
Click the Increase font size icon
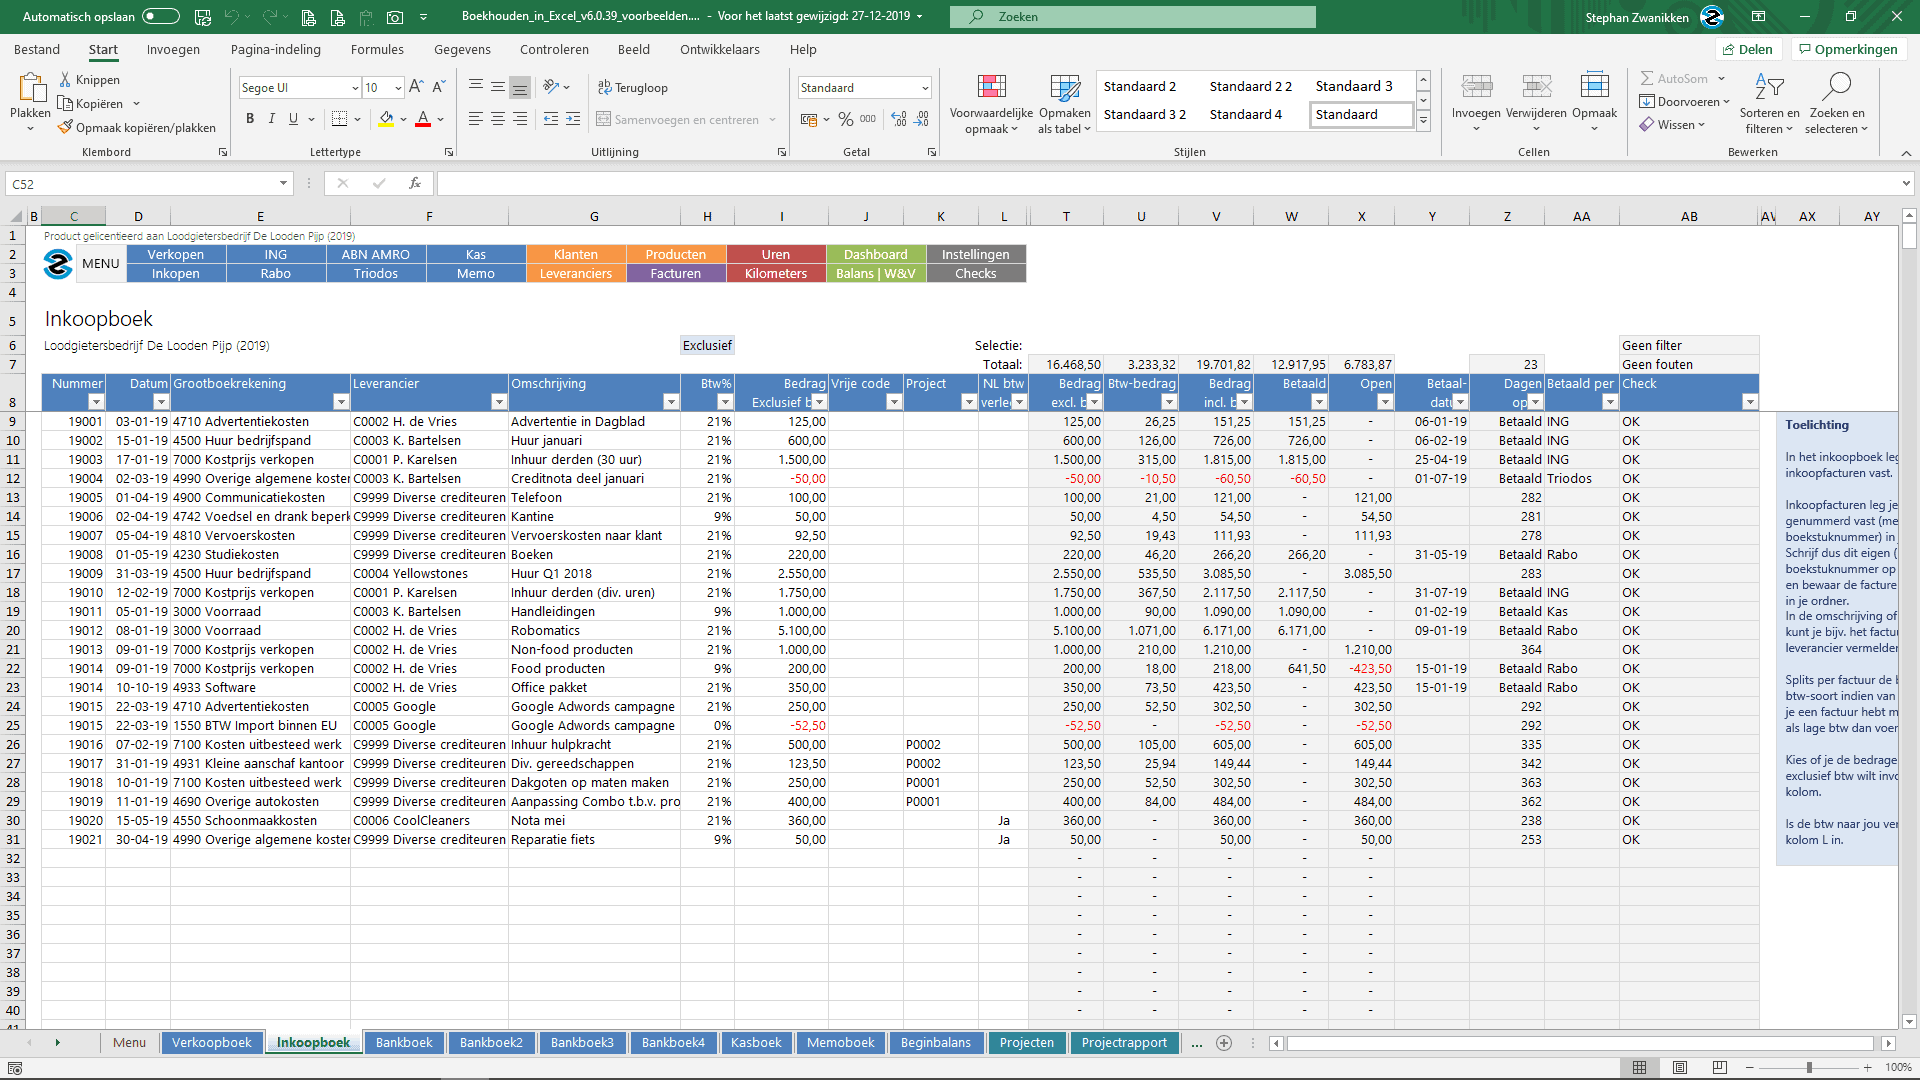click(416, 87)
